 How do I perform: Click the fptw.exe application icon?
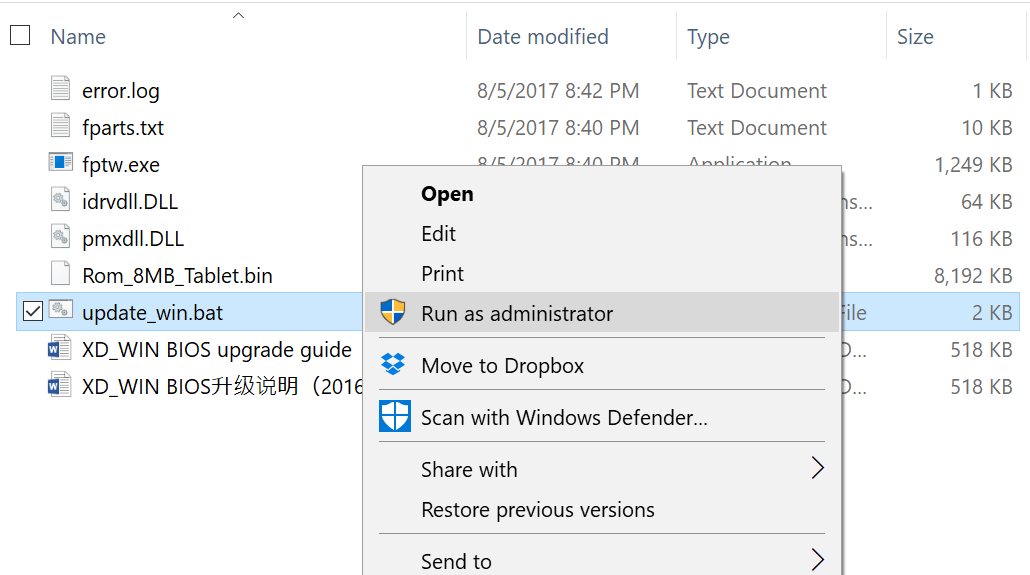click(61, 164)
